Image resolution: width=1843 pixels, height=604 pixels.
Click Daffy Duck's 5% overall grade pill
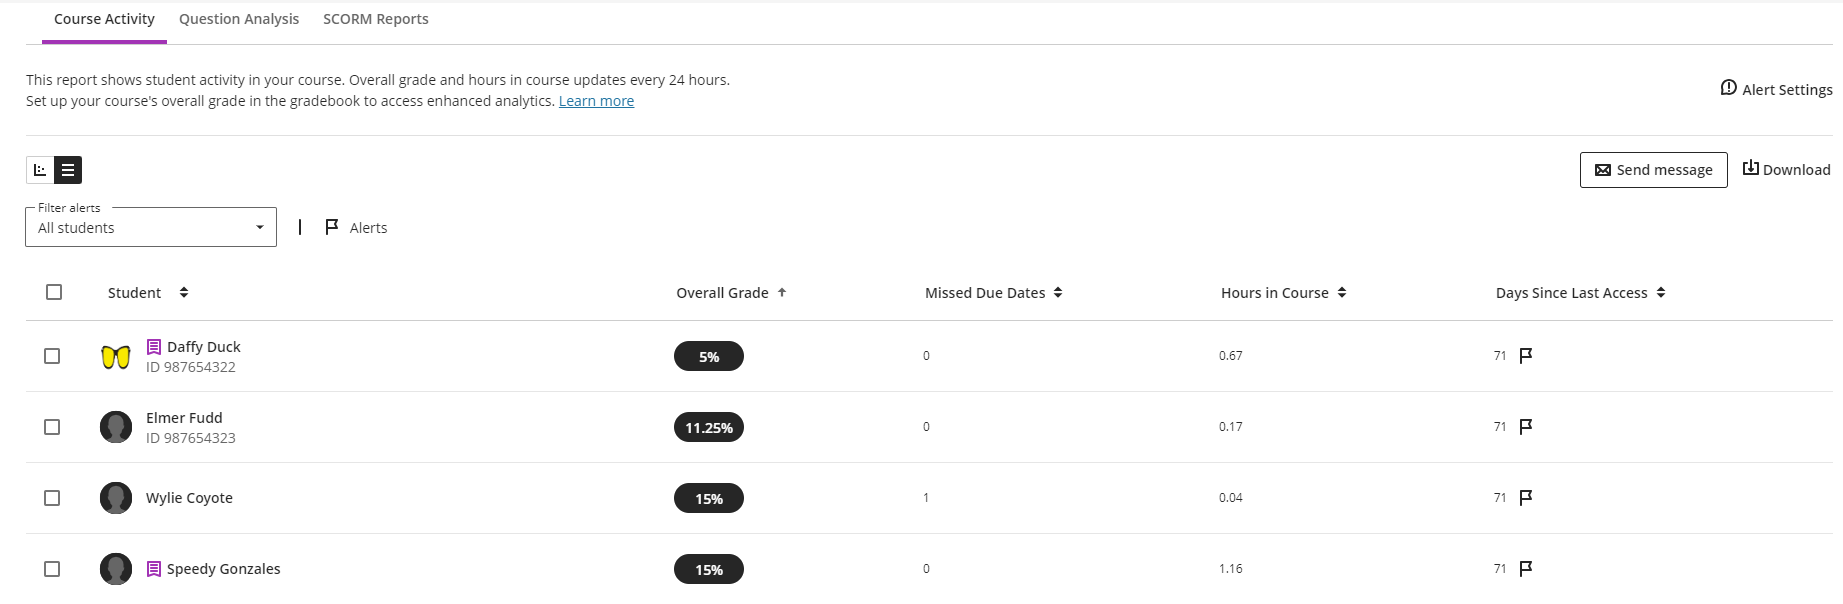[708, 355]
